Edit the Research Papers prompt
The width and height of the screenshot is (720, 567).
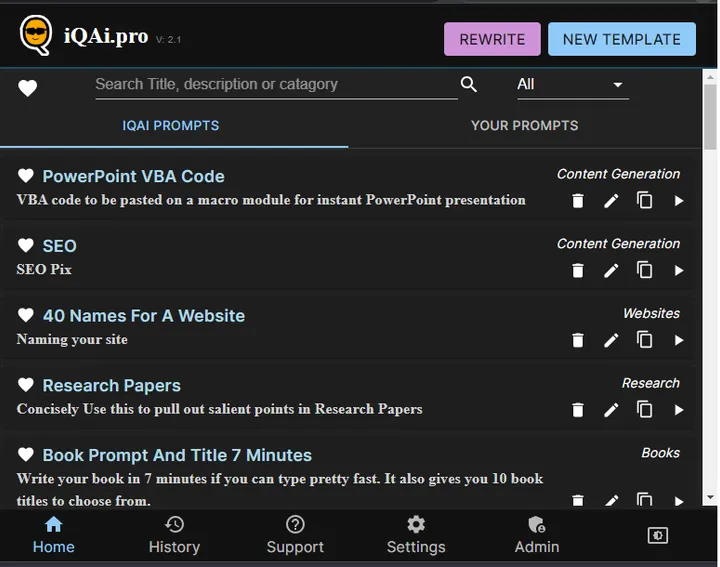pyautogui.click(x=611, y=410)
